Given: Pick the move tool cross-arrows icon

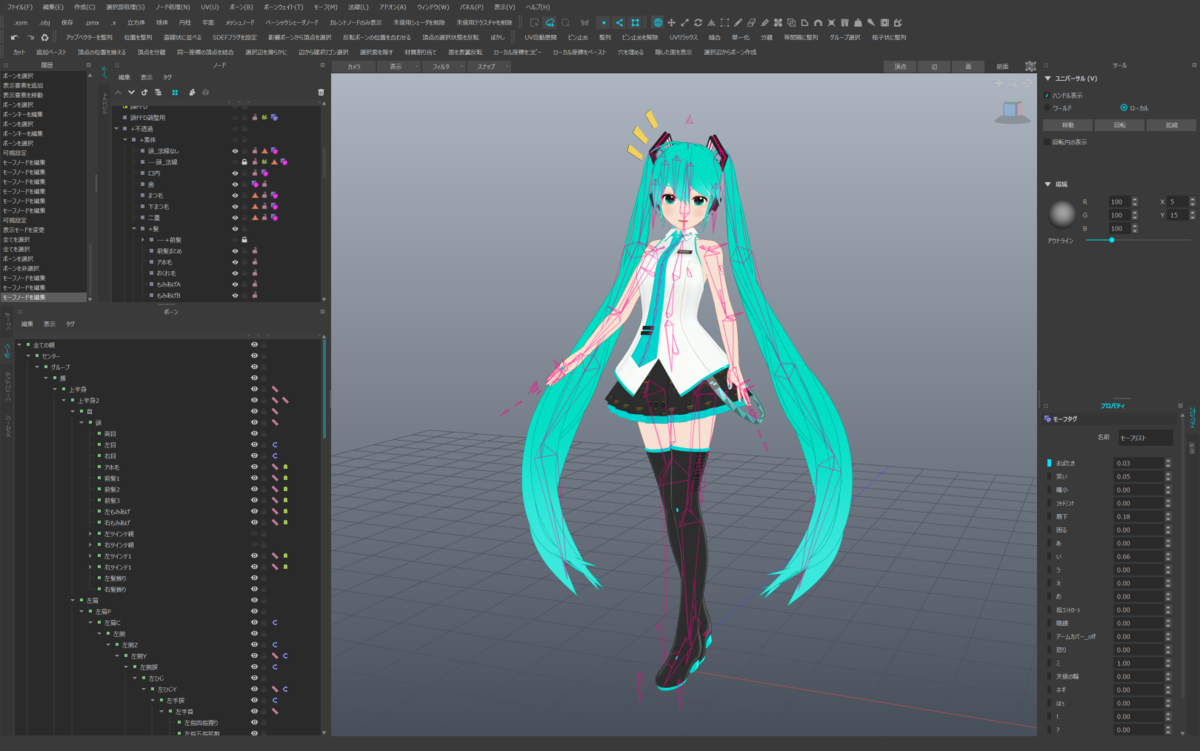Looking at the screenshot, I should 671,22.
